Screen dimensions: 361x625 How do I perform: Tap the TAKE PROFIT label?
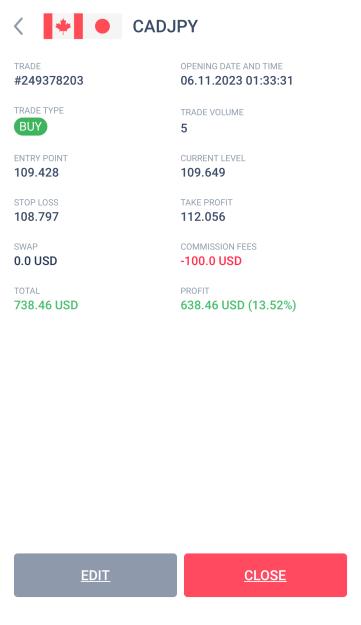point(206,202)
